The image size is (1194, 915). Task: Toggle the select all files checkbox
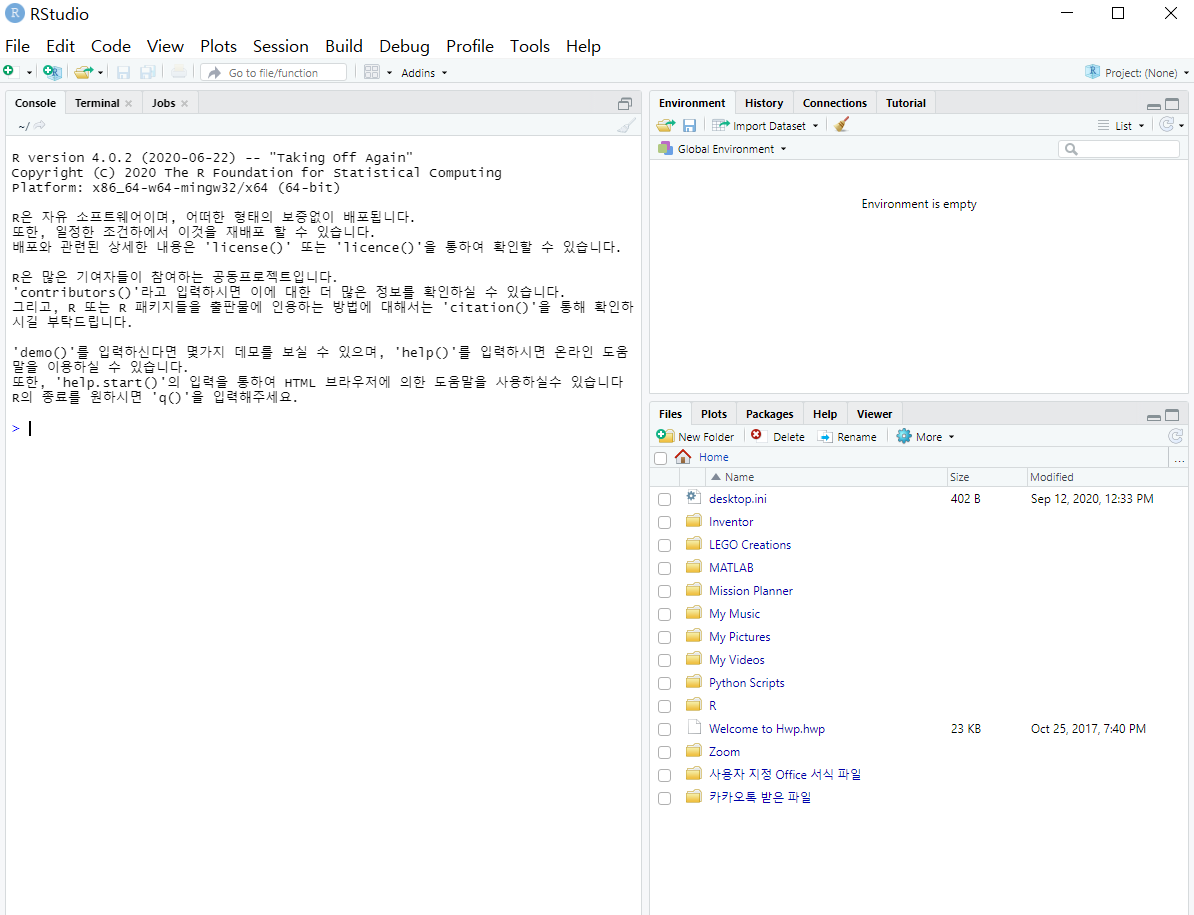tap(660, 458)
